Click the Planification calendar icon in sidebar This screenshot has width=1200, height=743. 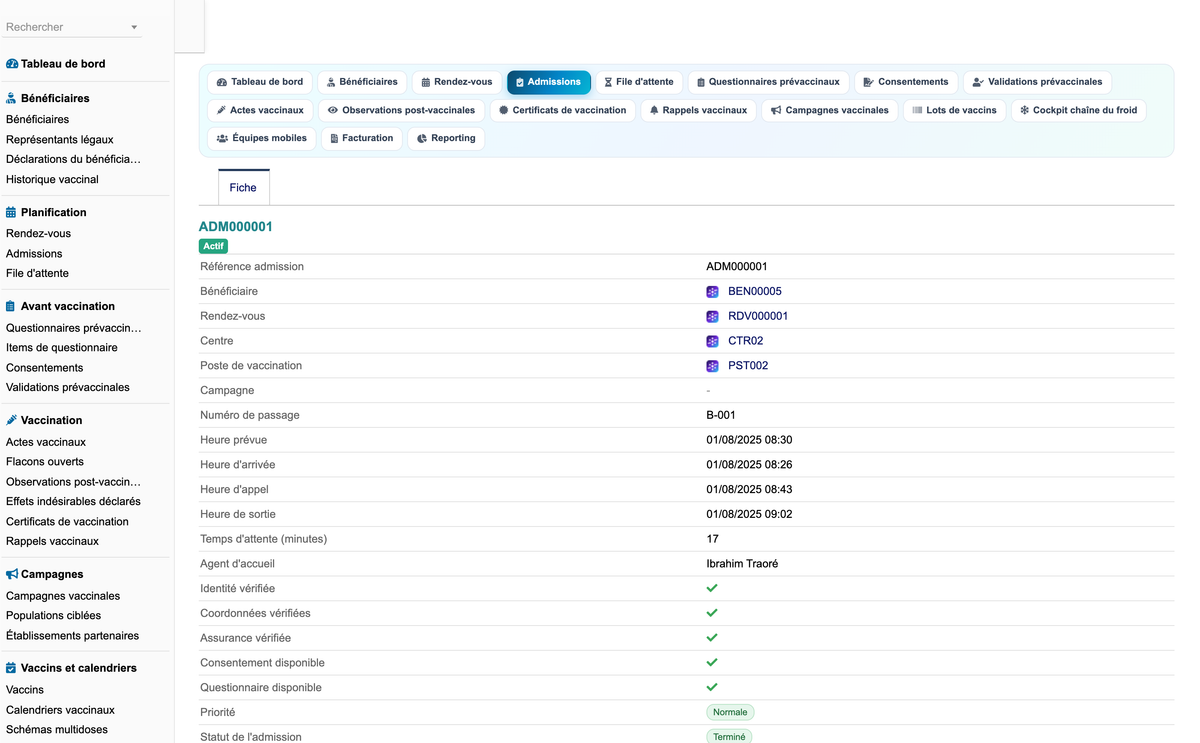pos(11,212)
